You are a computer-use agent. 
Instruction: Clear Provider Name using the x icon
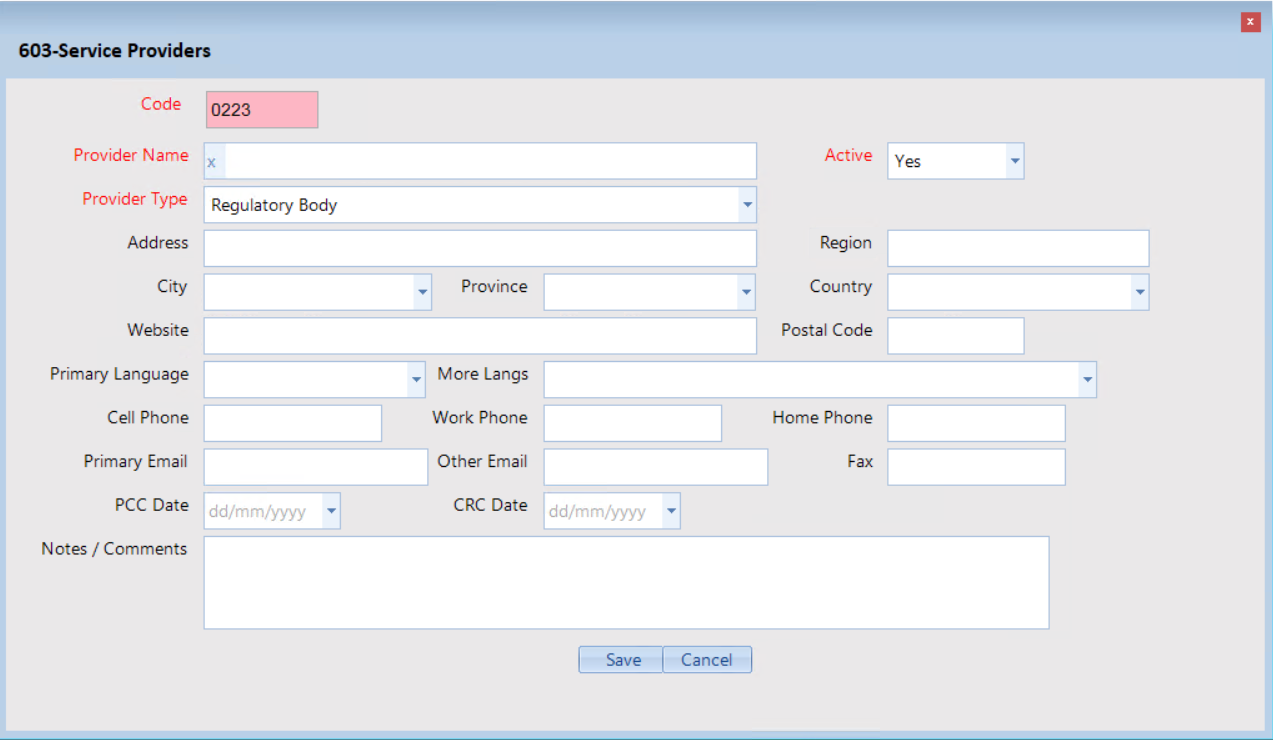coord(211,162)
